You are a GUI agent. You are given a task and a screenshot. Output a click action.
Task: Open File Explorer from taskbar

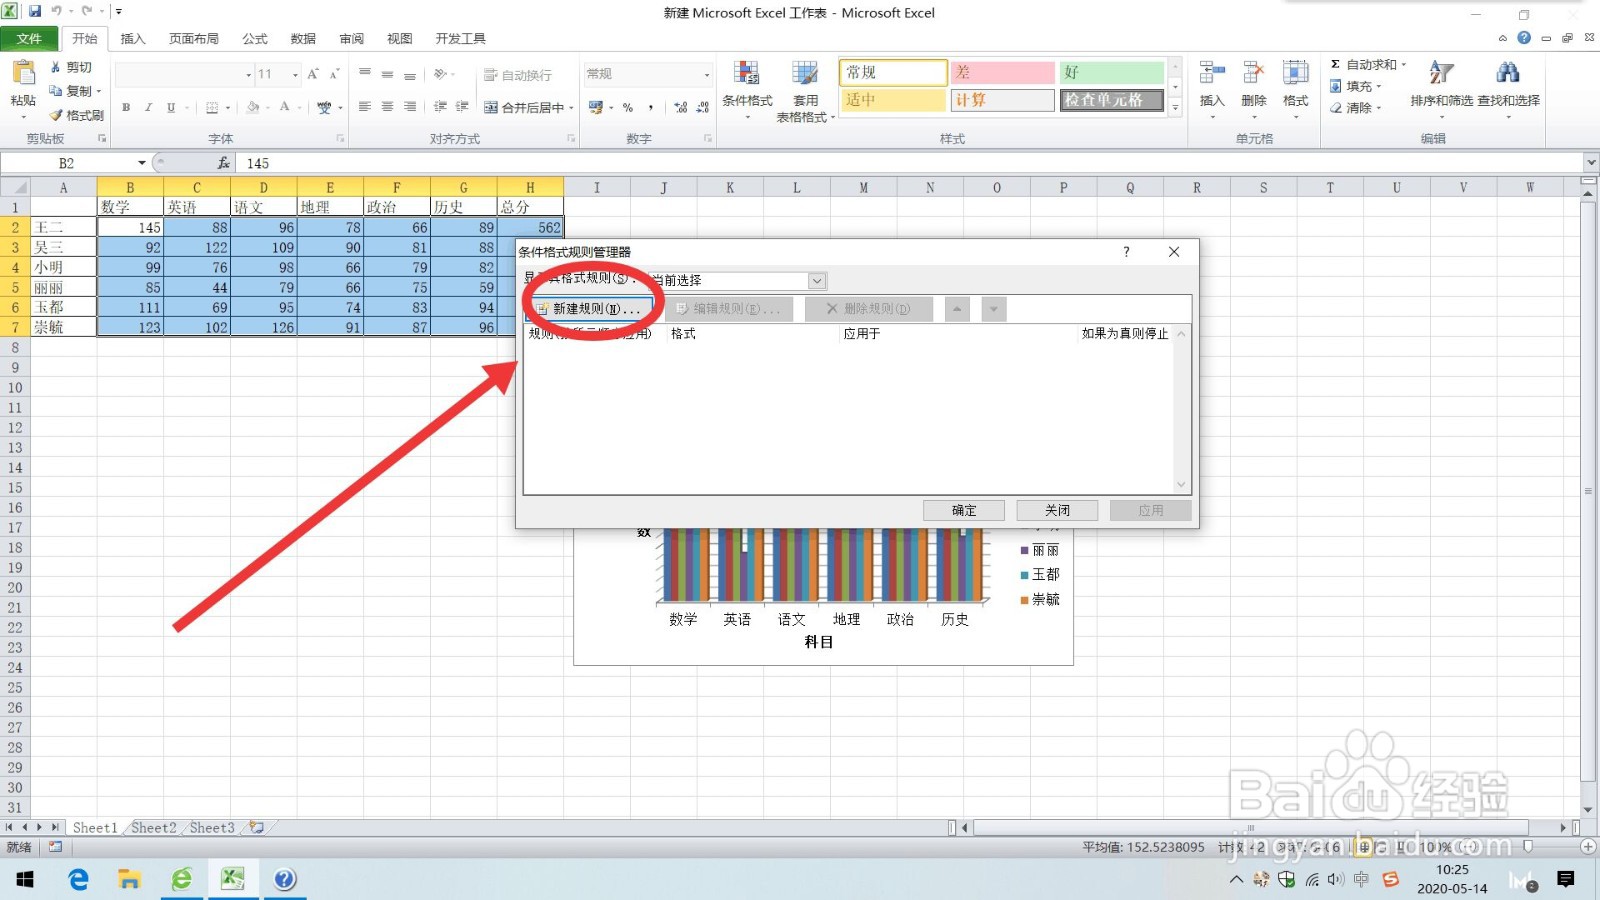coord(129,879)
